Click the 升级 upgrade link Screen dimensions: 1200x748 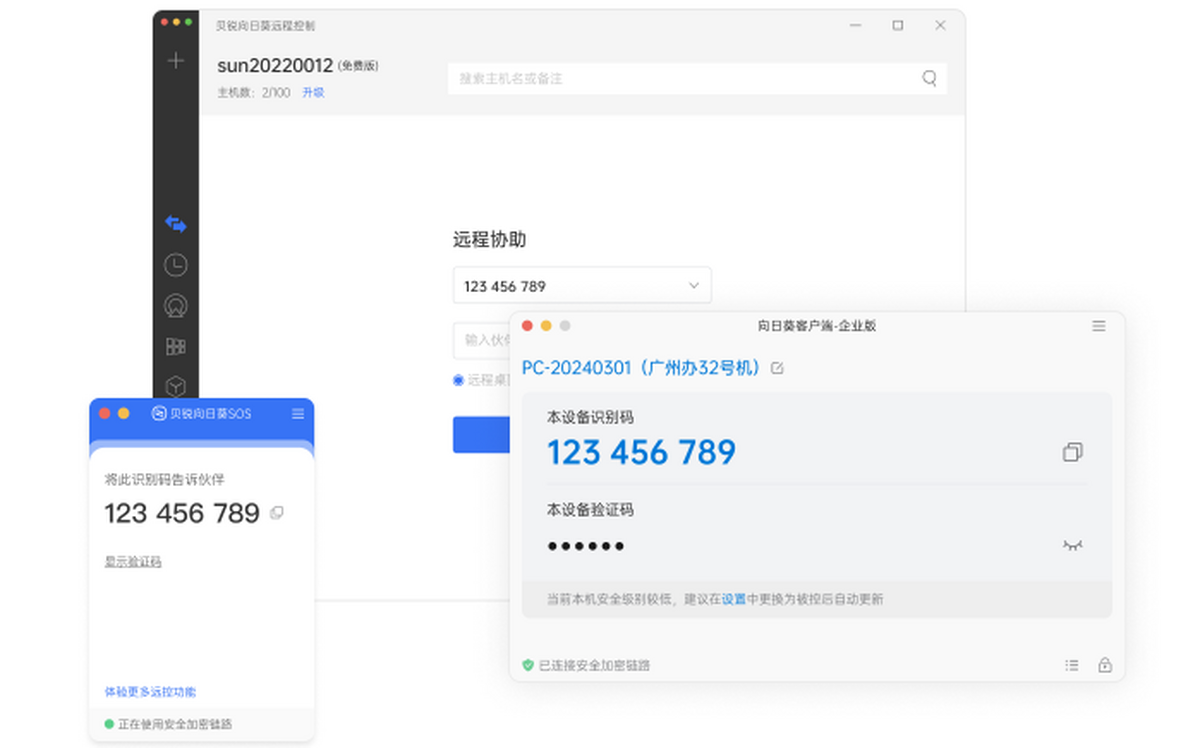point(313,93)
